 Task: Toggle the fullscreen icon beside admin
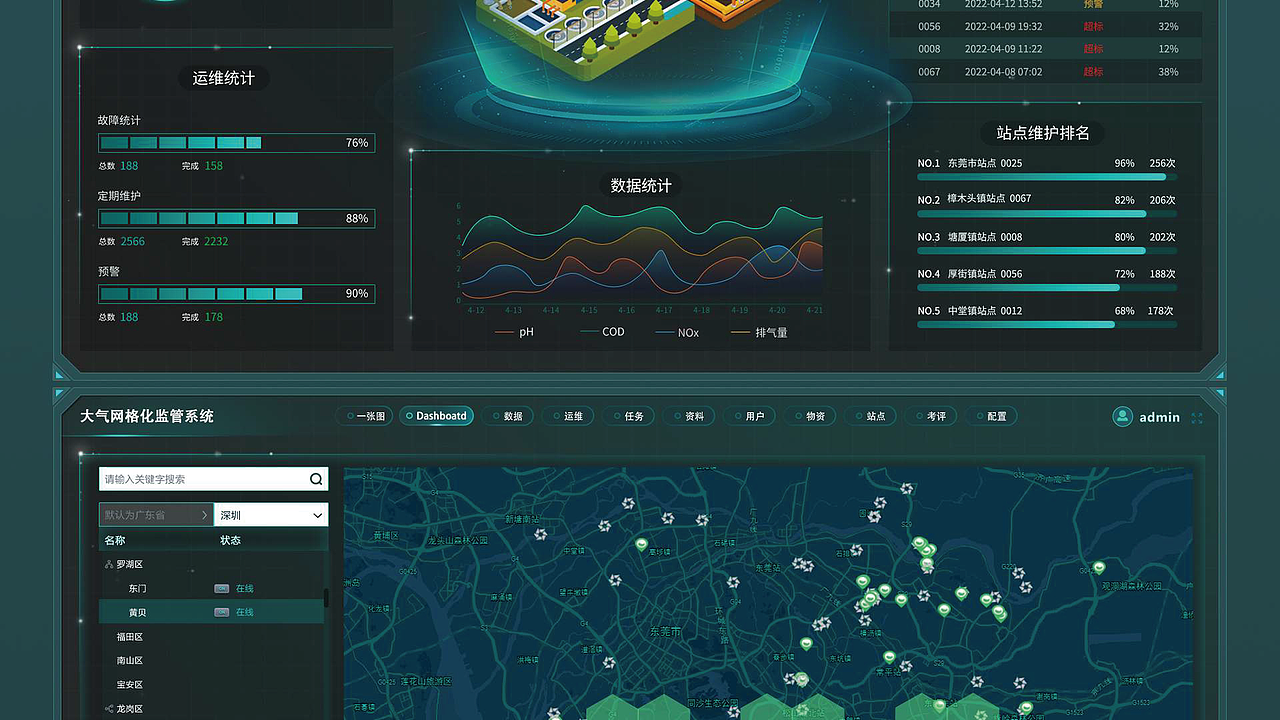pos(1197,418)
